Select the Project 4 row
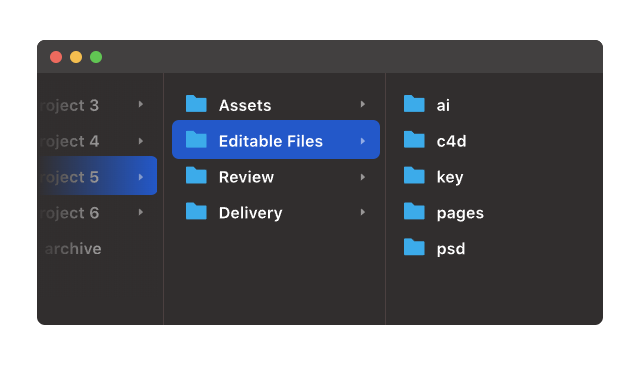Screen dimensions: 640x365 [x=97, y=141]
